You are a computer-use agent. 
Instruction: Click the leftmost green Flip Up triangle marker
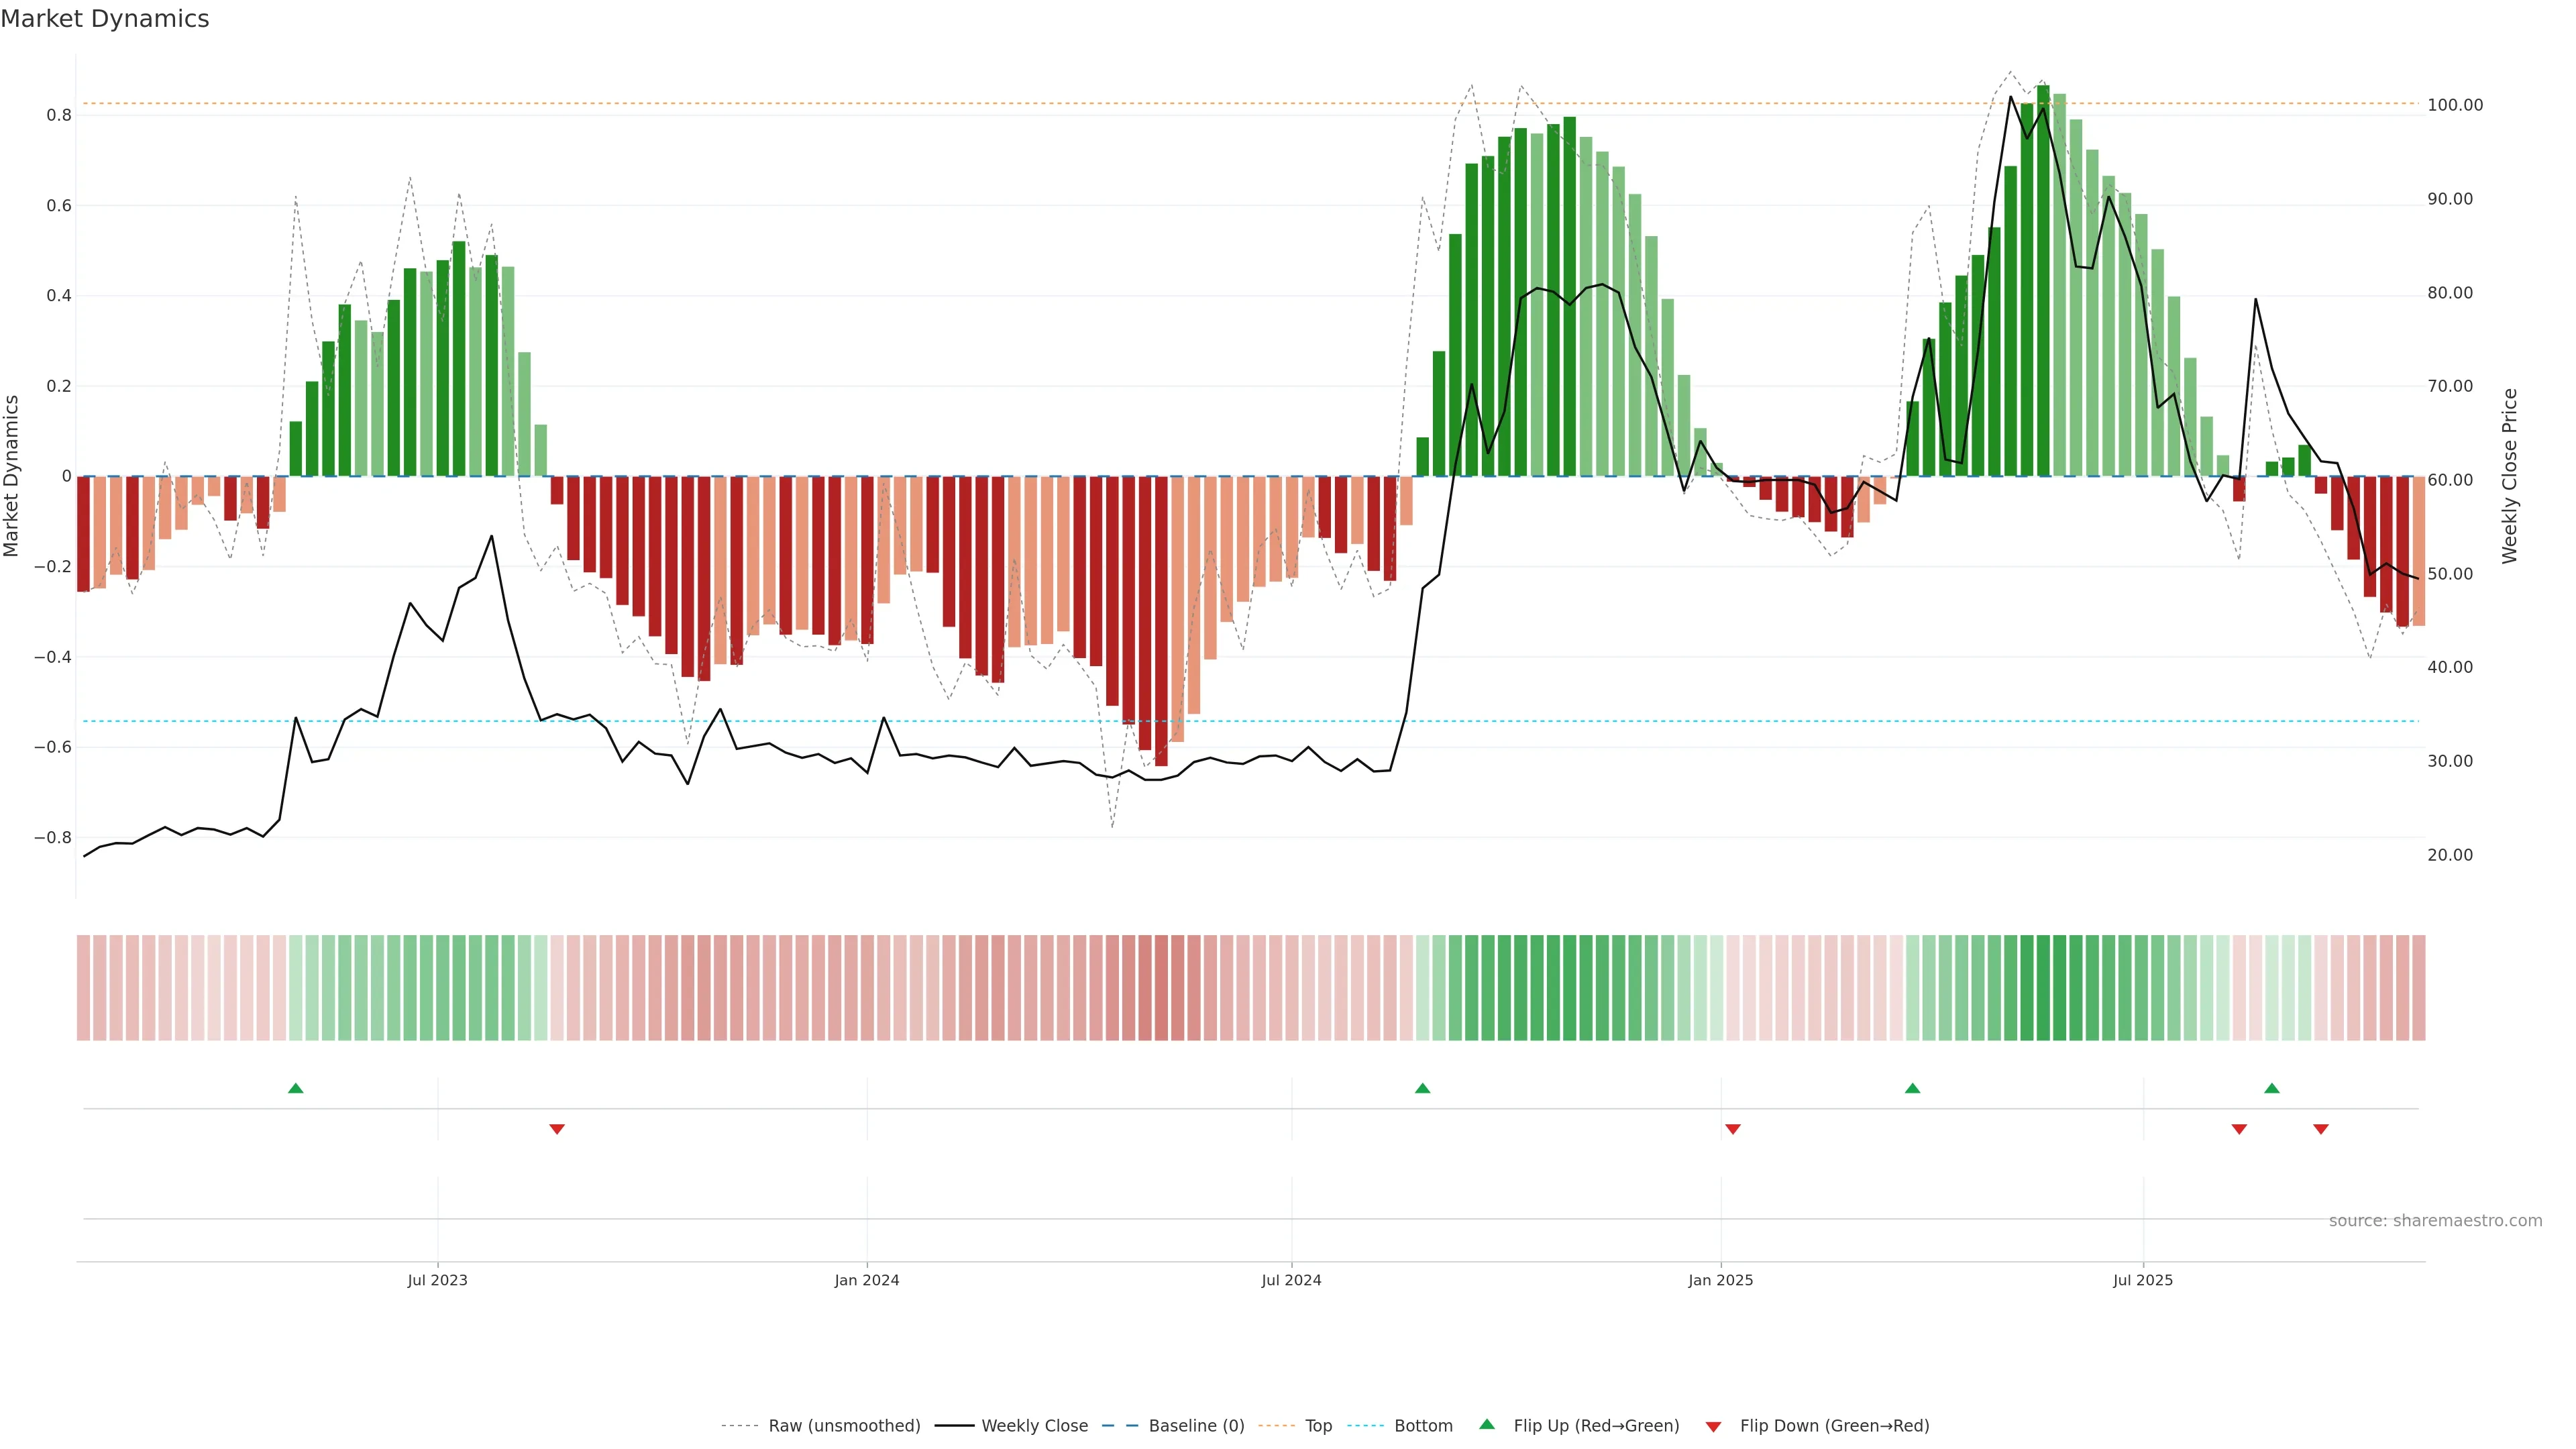tap(295, 1088)
